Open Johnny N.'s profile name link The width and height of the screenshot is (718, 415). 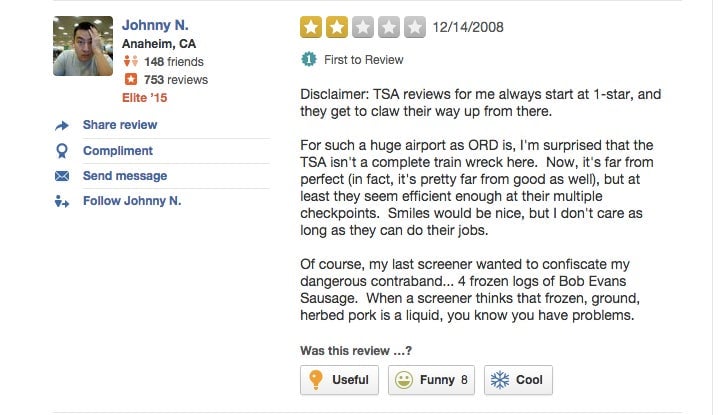pos(155,25)
